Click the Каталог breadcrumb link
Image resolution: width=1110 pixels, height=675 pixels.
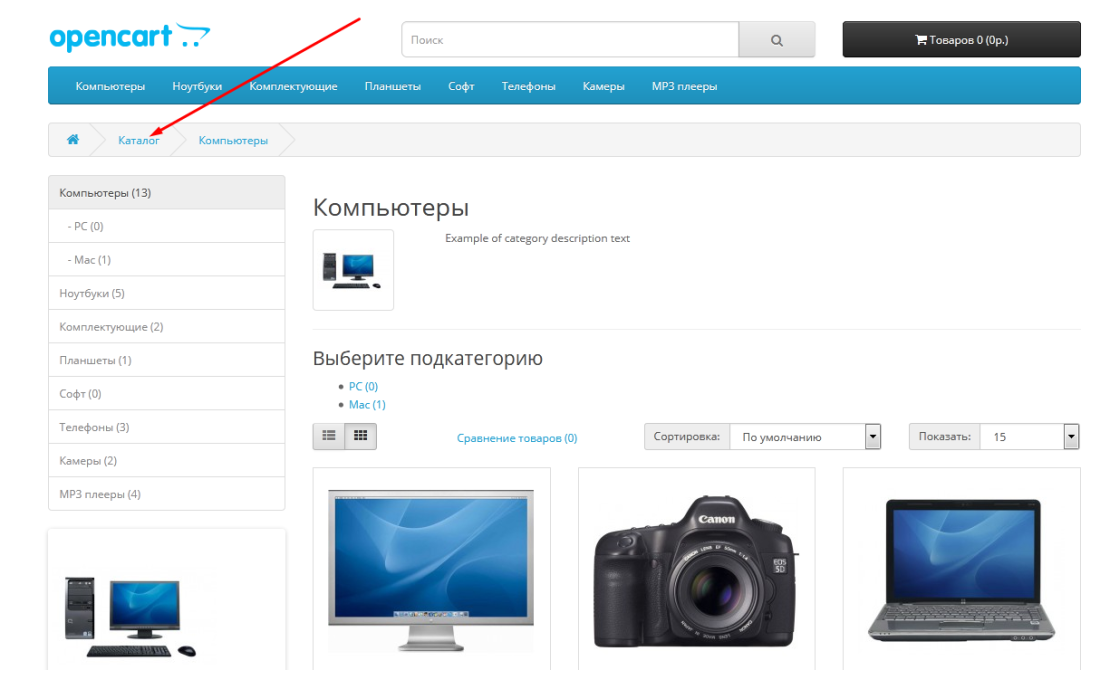pos(138,141)
